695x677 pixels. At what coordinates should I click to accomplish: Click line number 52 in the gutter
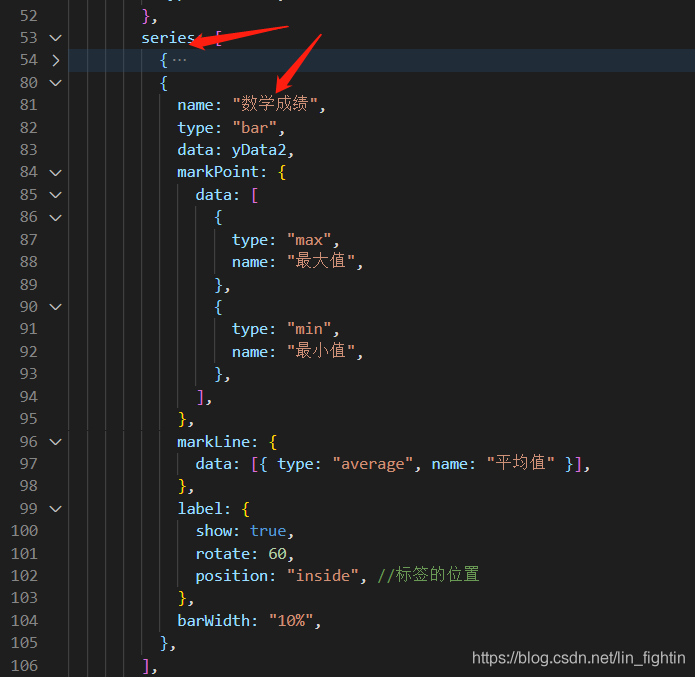(x=29, y=16)
